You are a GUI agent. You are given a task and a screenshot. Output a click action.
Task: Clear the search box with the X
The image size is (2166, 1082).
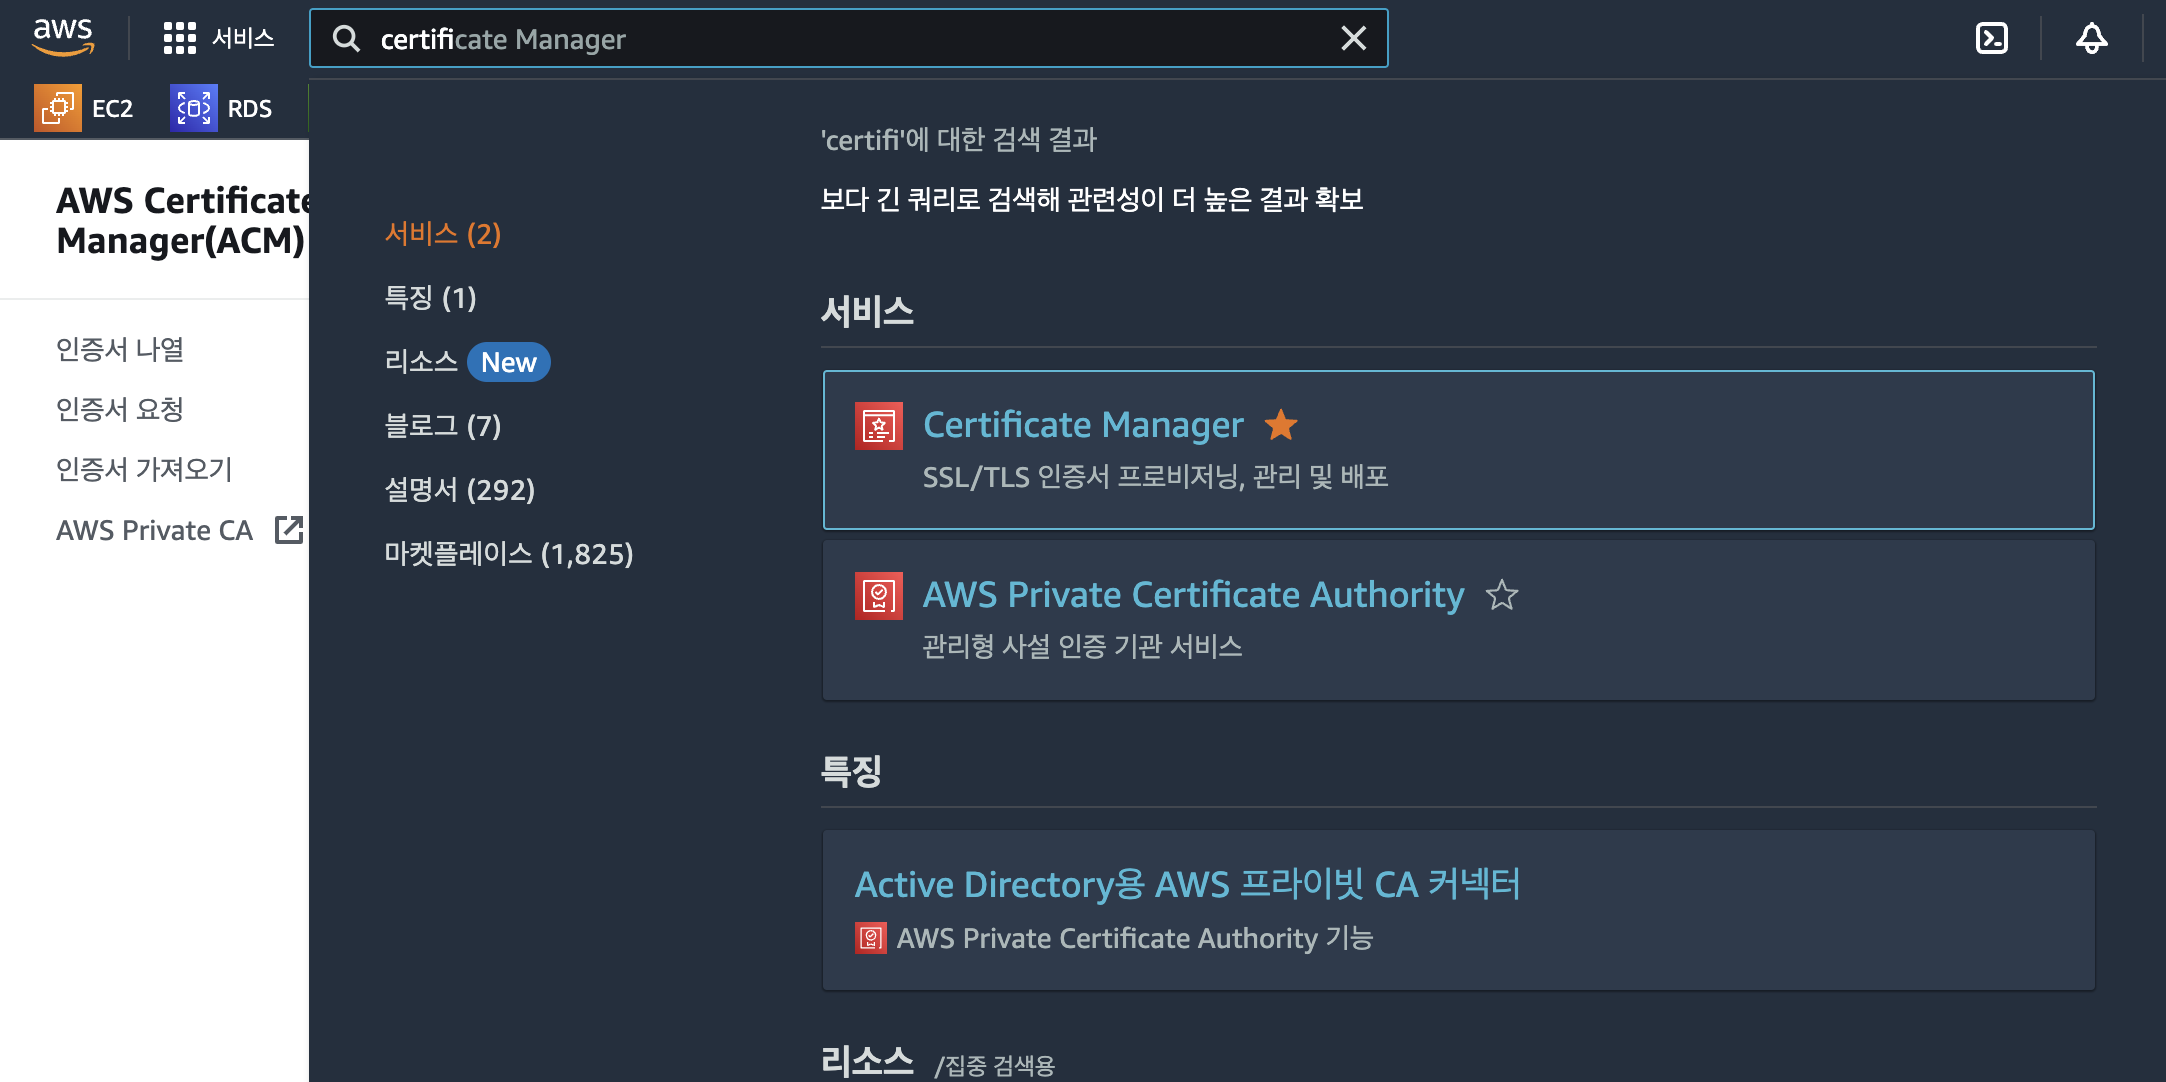point(1353,38)
